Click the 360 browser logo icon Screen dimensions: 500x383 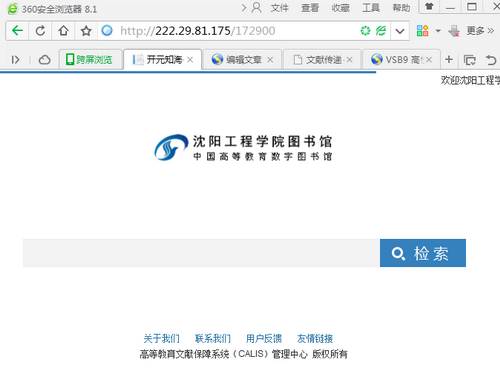[12, 9]
